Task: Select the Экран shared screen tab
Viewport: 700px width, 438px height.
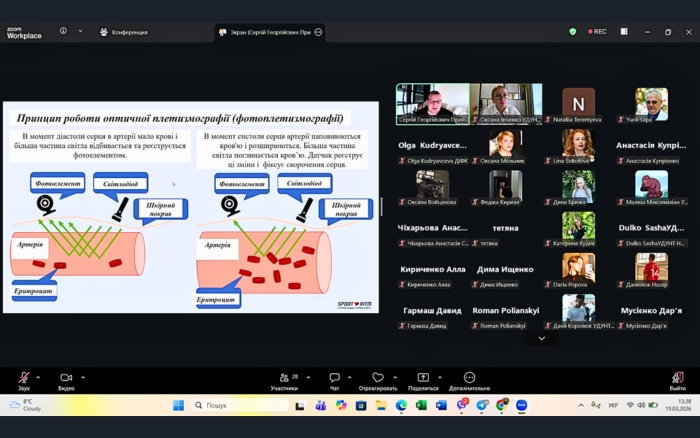Action: click(x=264, y=32)
